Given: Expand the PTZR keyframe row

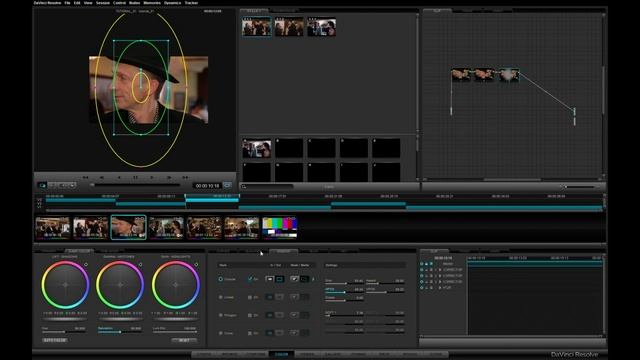Looking at the screenshot, I should pos(440,288).
